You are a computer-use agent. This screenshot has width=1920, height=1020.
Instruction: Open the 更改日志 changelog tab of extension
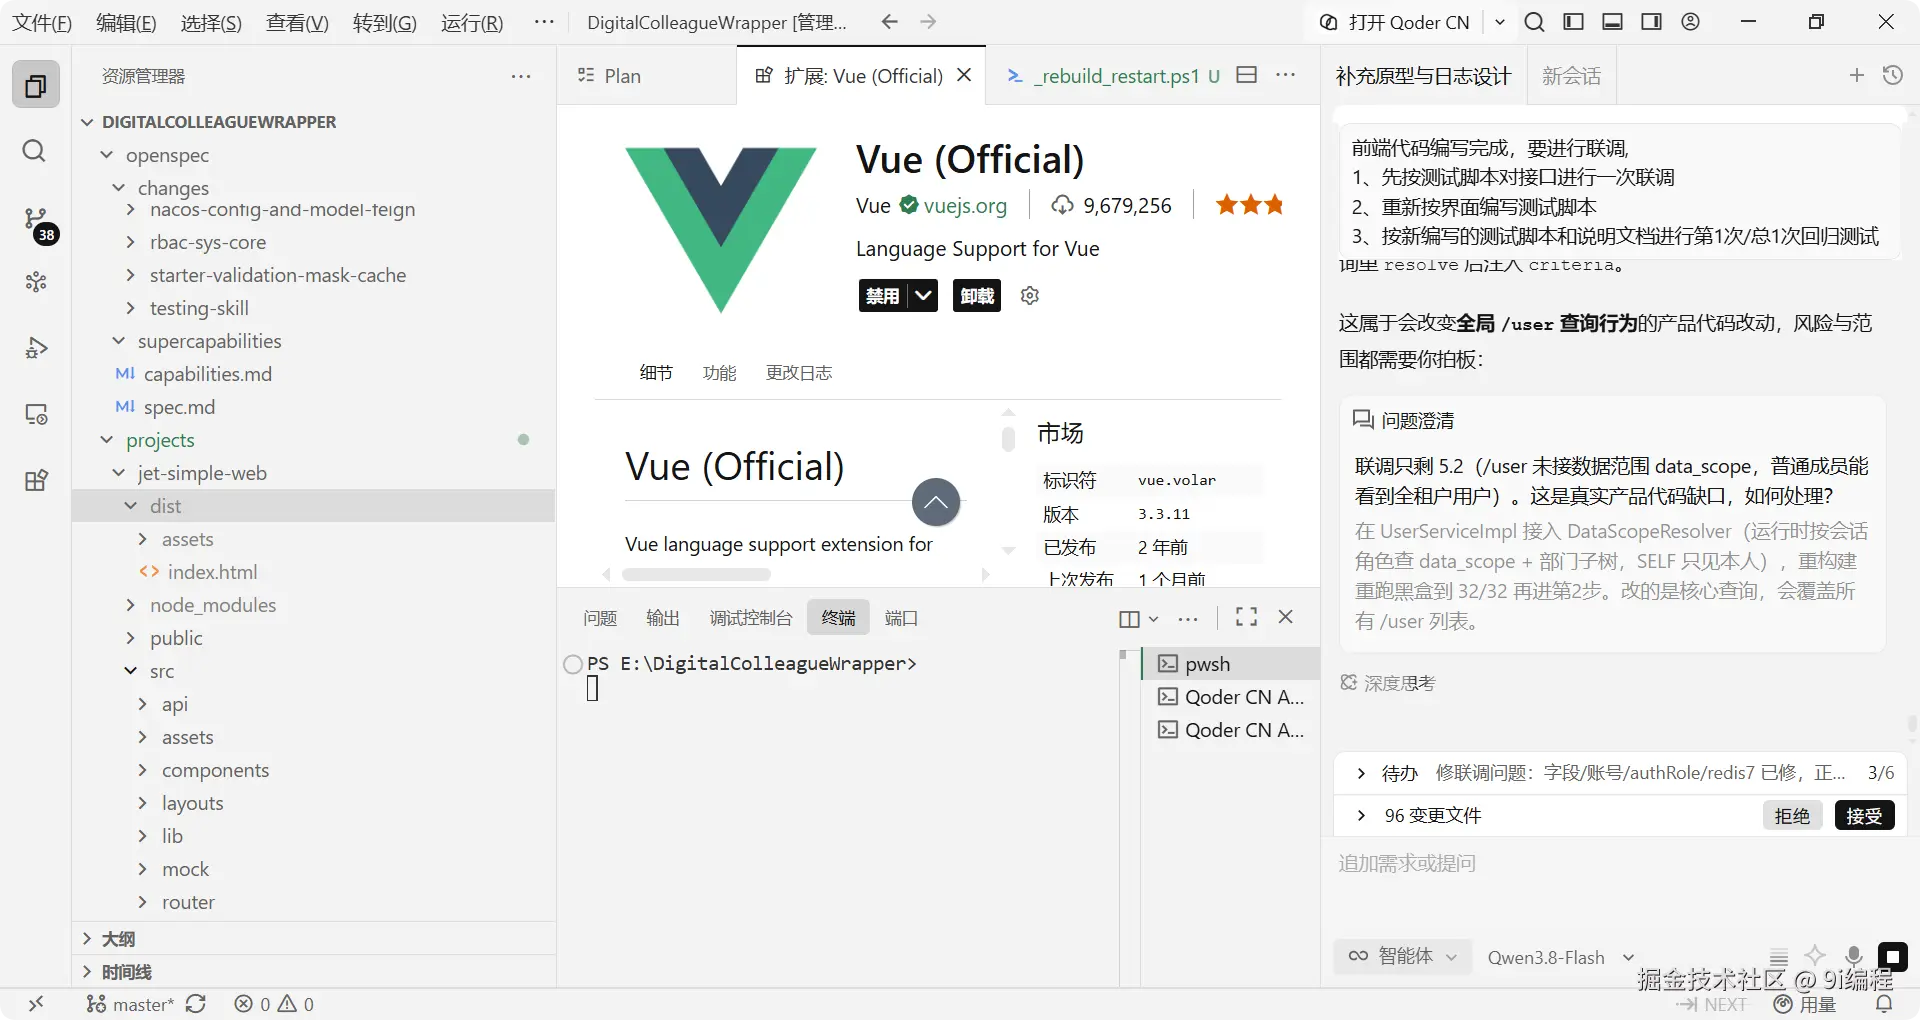click(x=798, y=373)
